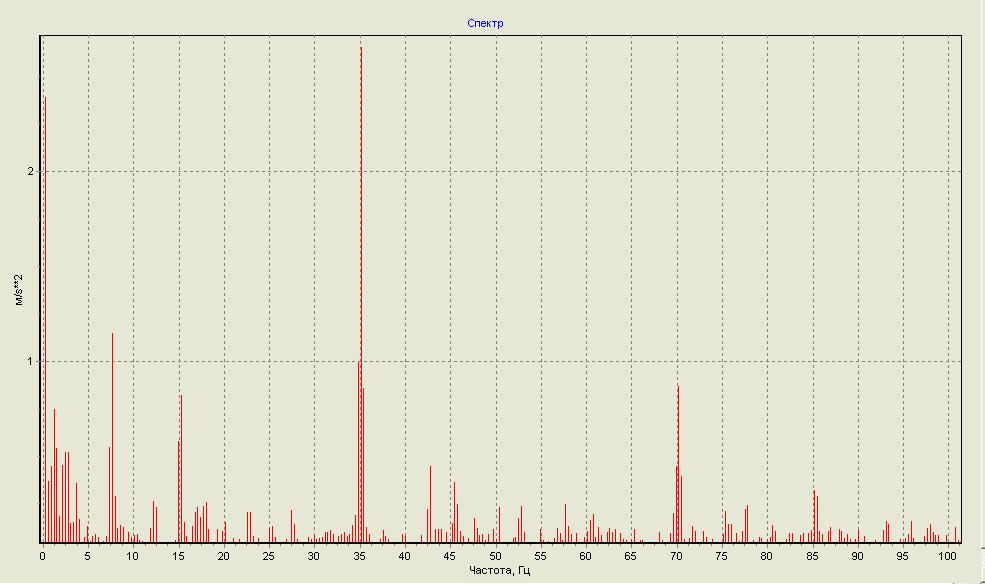Click the chart title "Спектр"
Image resolution: width=985 pixels, height=584 pixels.
click(485, 23)
